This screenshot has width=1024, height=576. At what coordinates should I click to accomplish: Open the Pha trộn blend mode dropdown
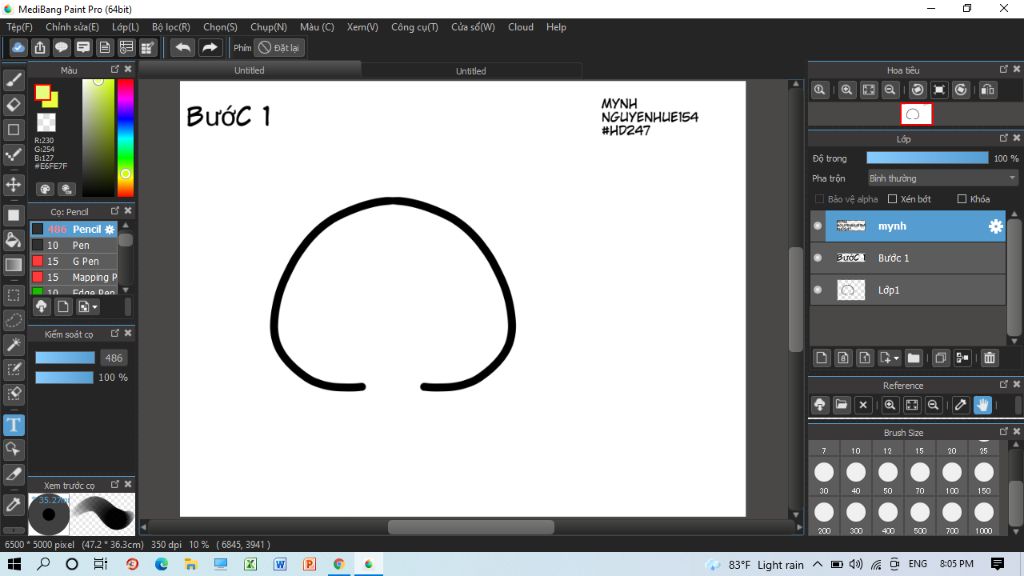[x=942, y=178]
